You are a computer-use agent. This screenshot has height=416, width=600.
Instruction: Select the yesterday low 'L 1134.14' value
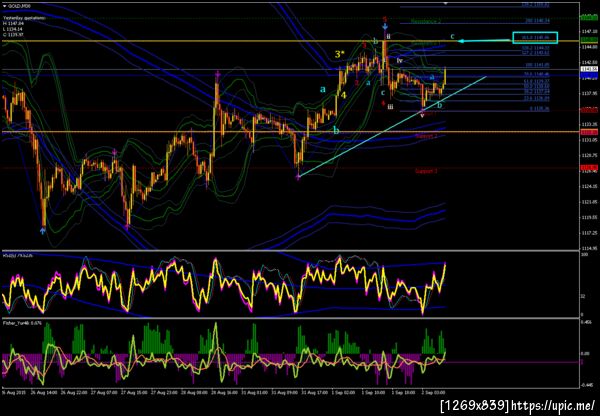pyautogui.click(x=13, y=29)
